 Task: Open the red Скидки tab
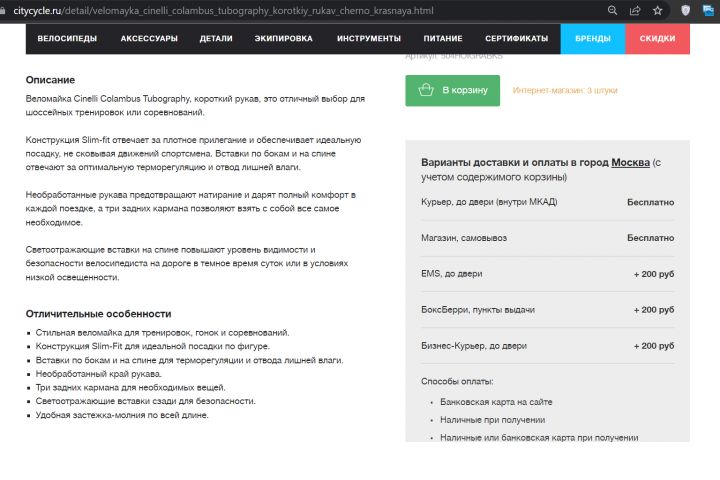click(x=657, y=38)
